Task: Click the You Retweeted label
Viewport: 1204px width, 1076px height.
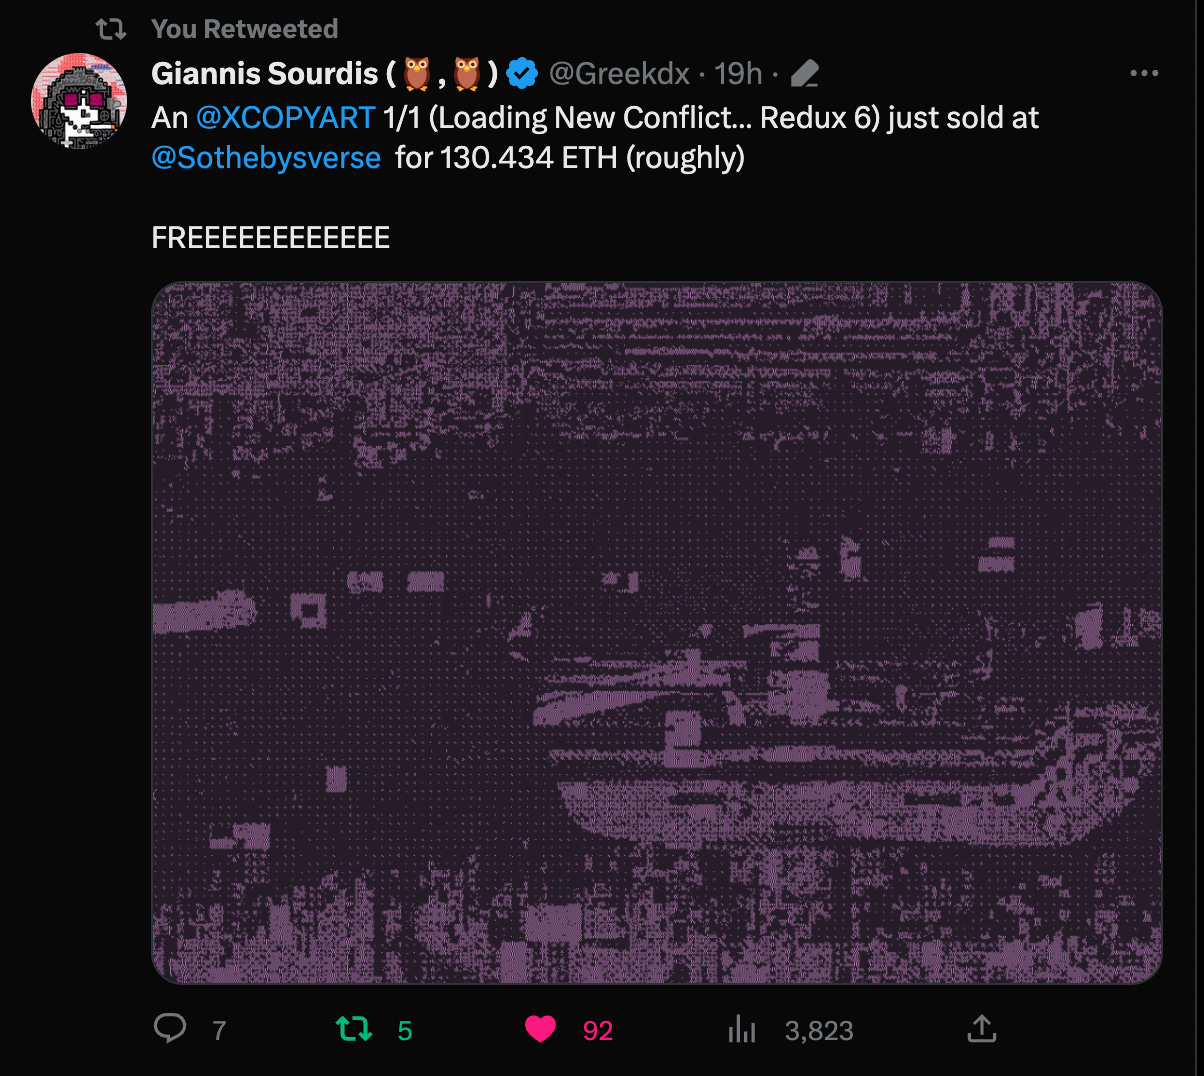Action: 245,29
